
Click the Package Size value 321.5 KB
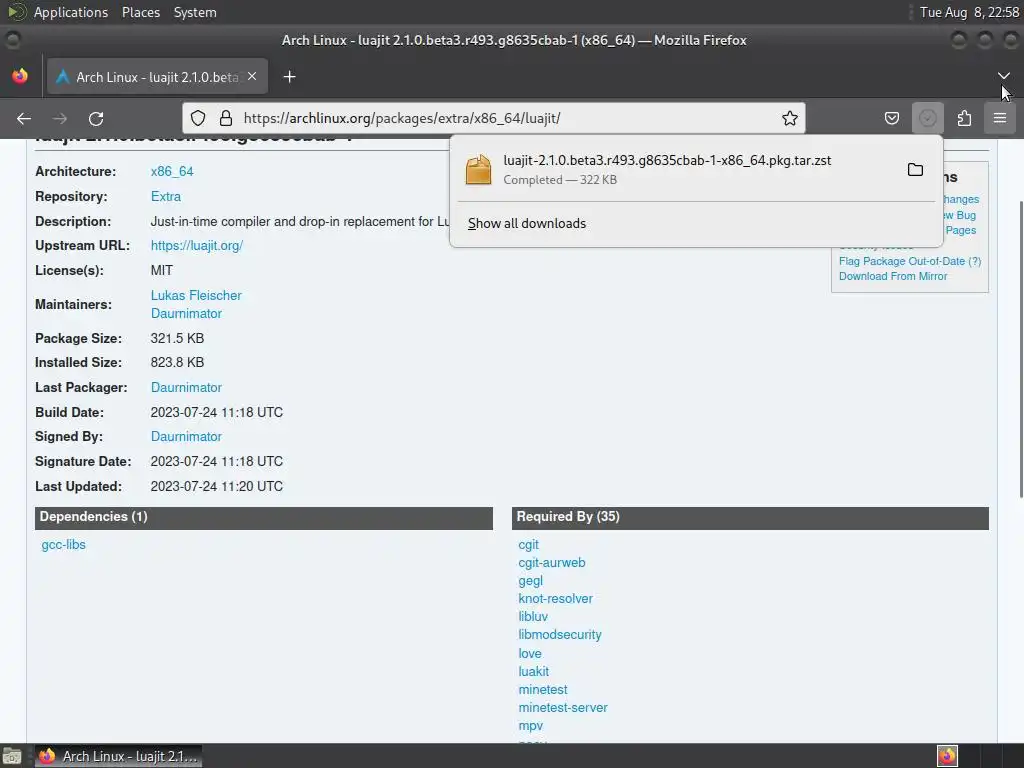177,338
